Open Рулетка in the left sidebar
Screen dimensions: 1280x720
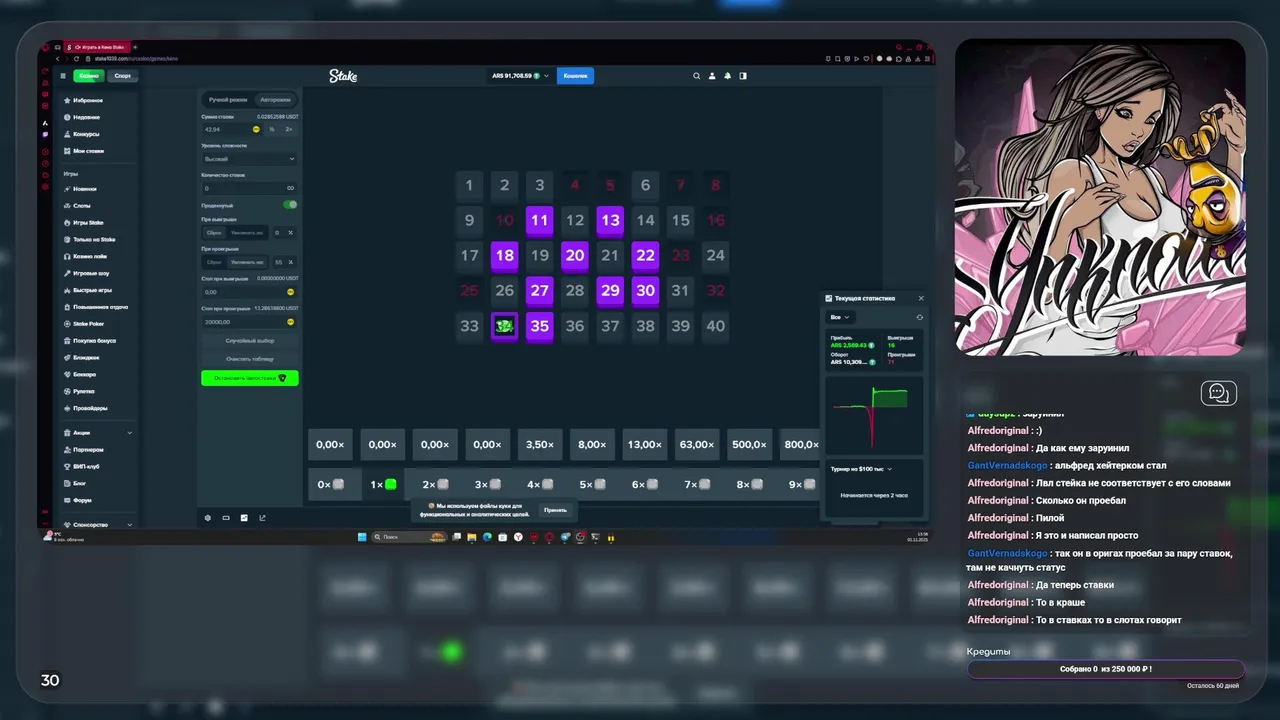coord(85,391)
